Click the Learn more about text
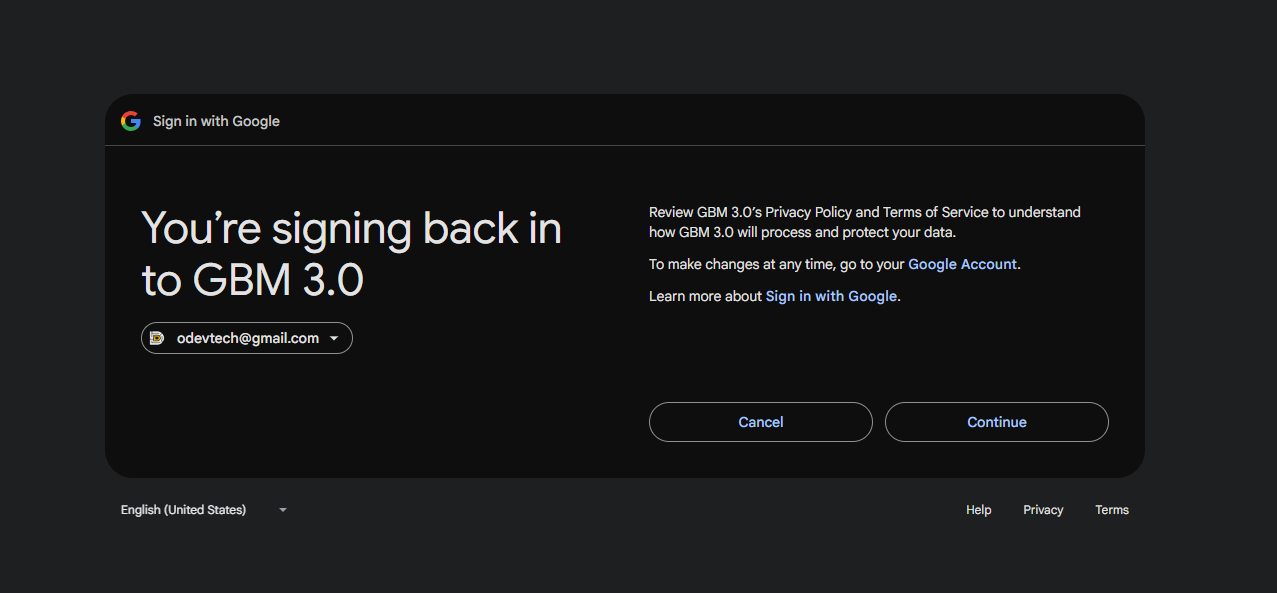Screen dimensions: 1277x593 pos(705,296)
